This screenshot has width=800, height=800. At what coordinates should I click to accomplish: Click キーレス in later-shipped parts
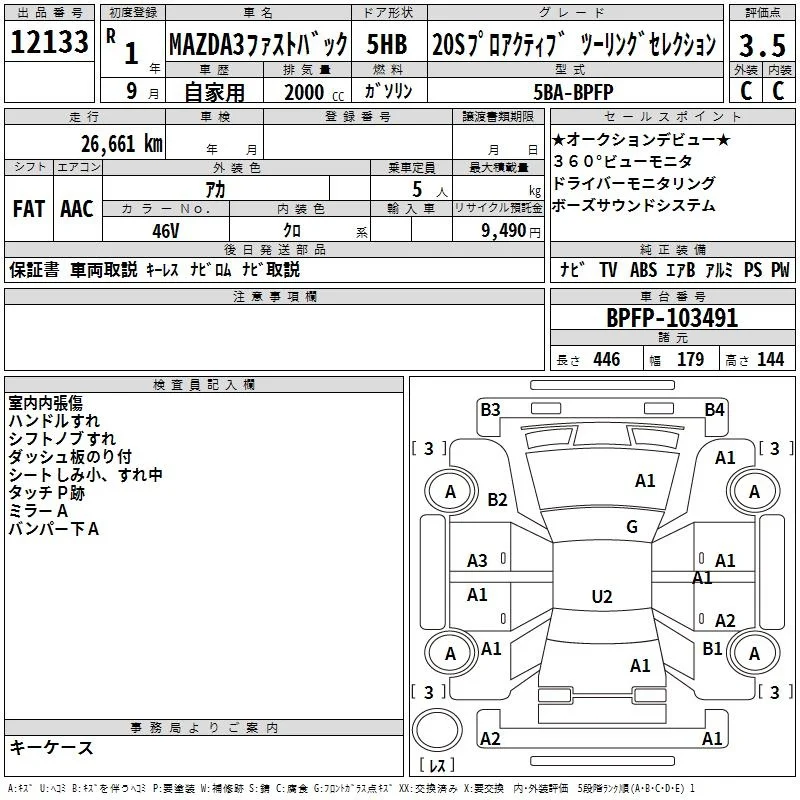162,270
